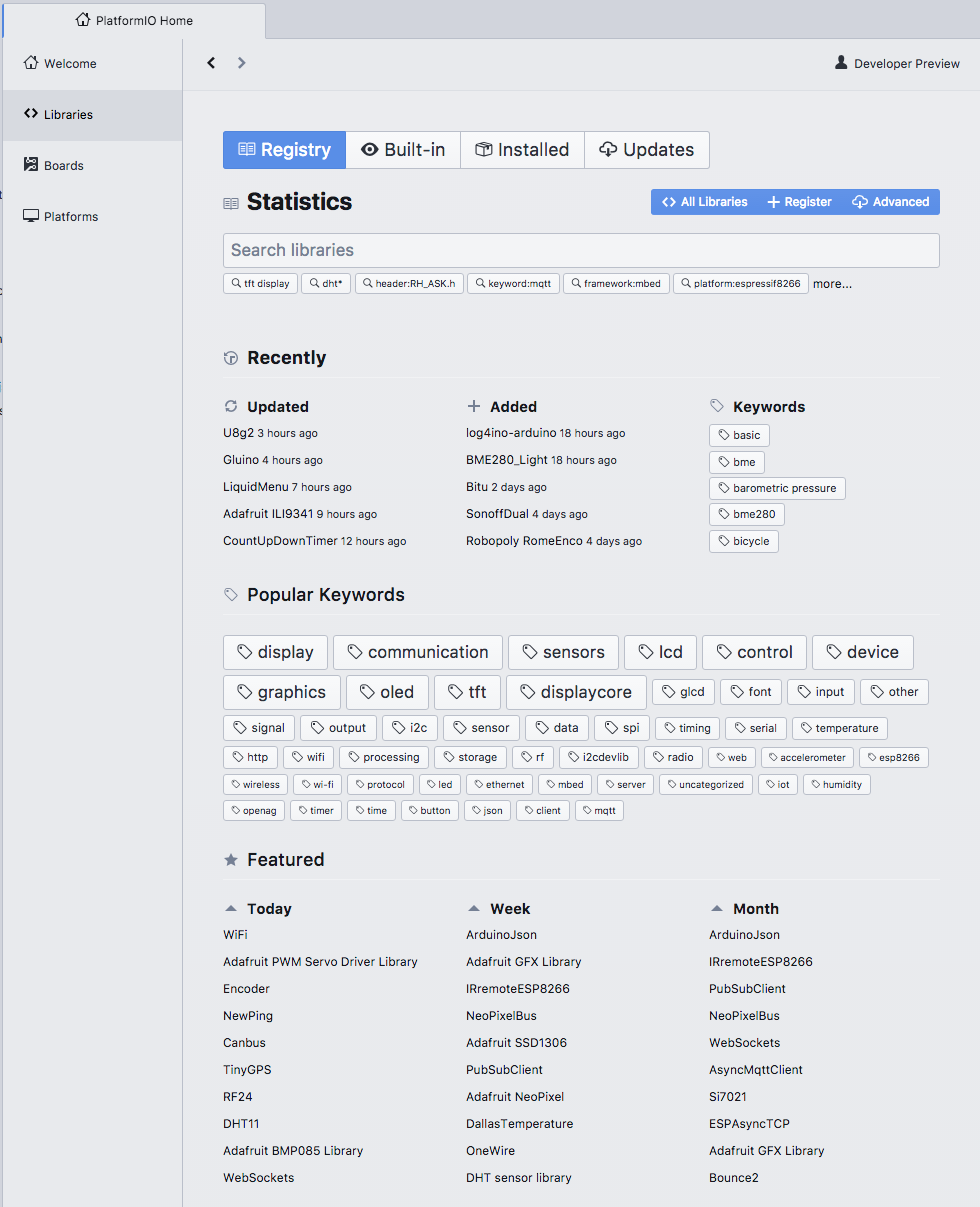Filter by the 'graphics' keyword
Screen dimensions: 980x1207
pyautogui.click(x=282, y=692)
